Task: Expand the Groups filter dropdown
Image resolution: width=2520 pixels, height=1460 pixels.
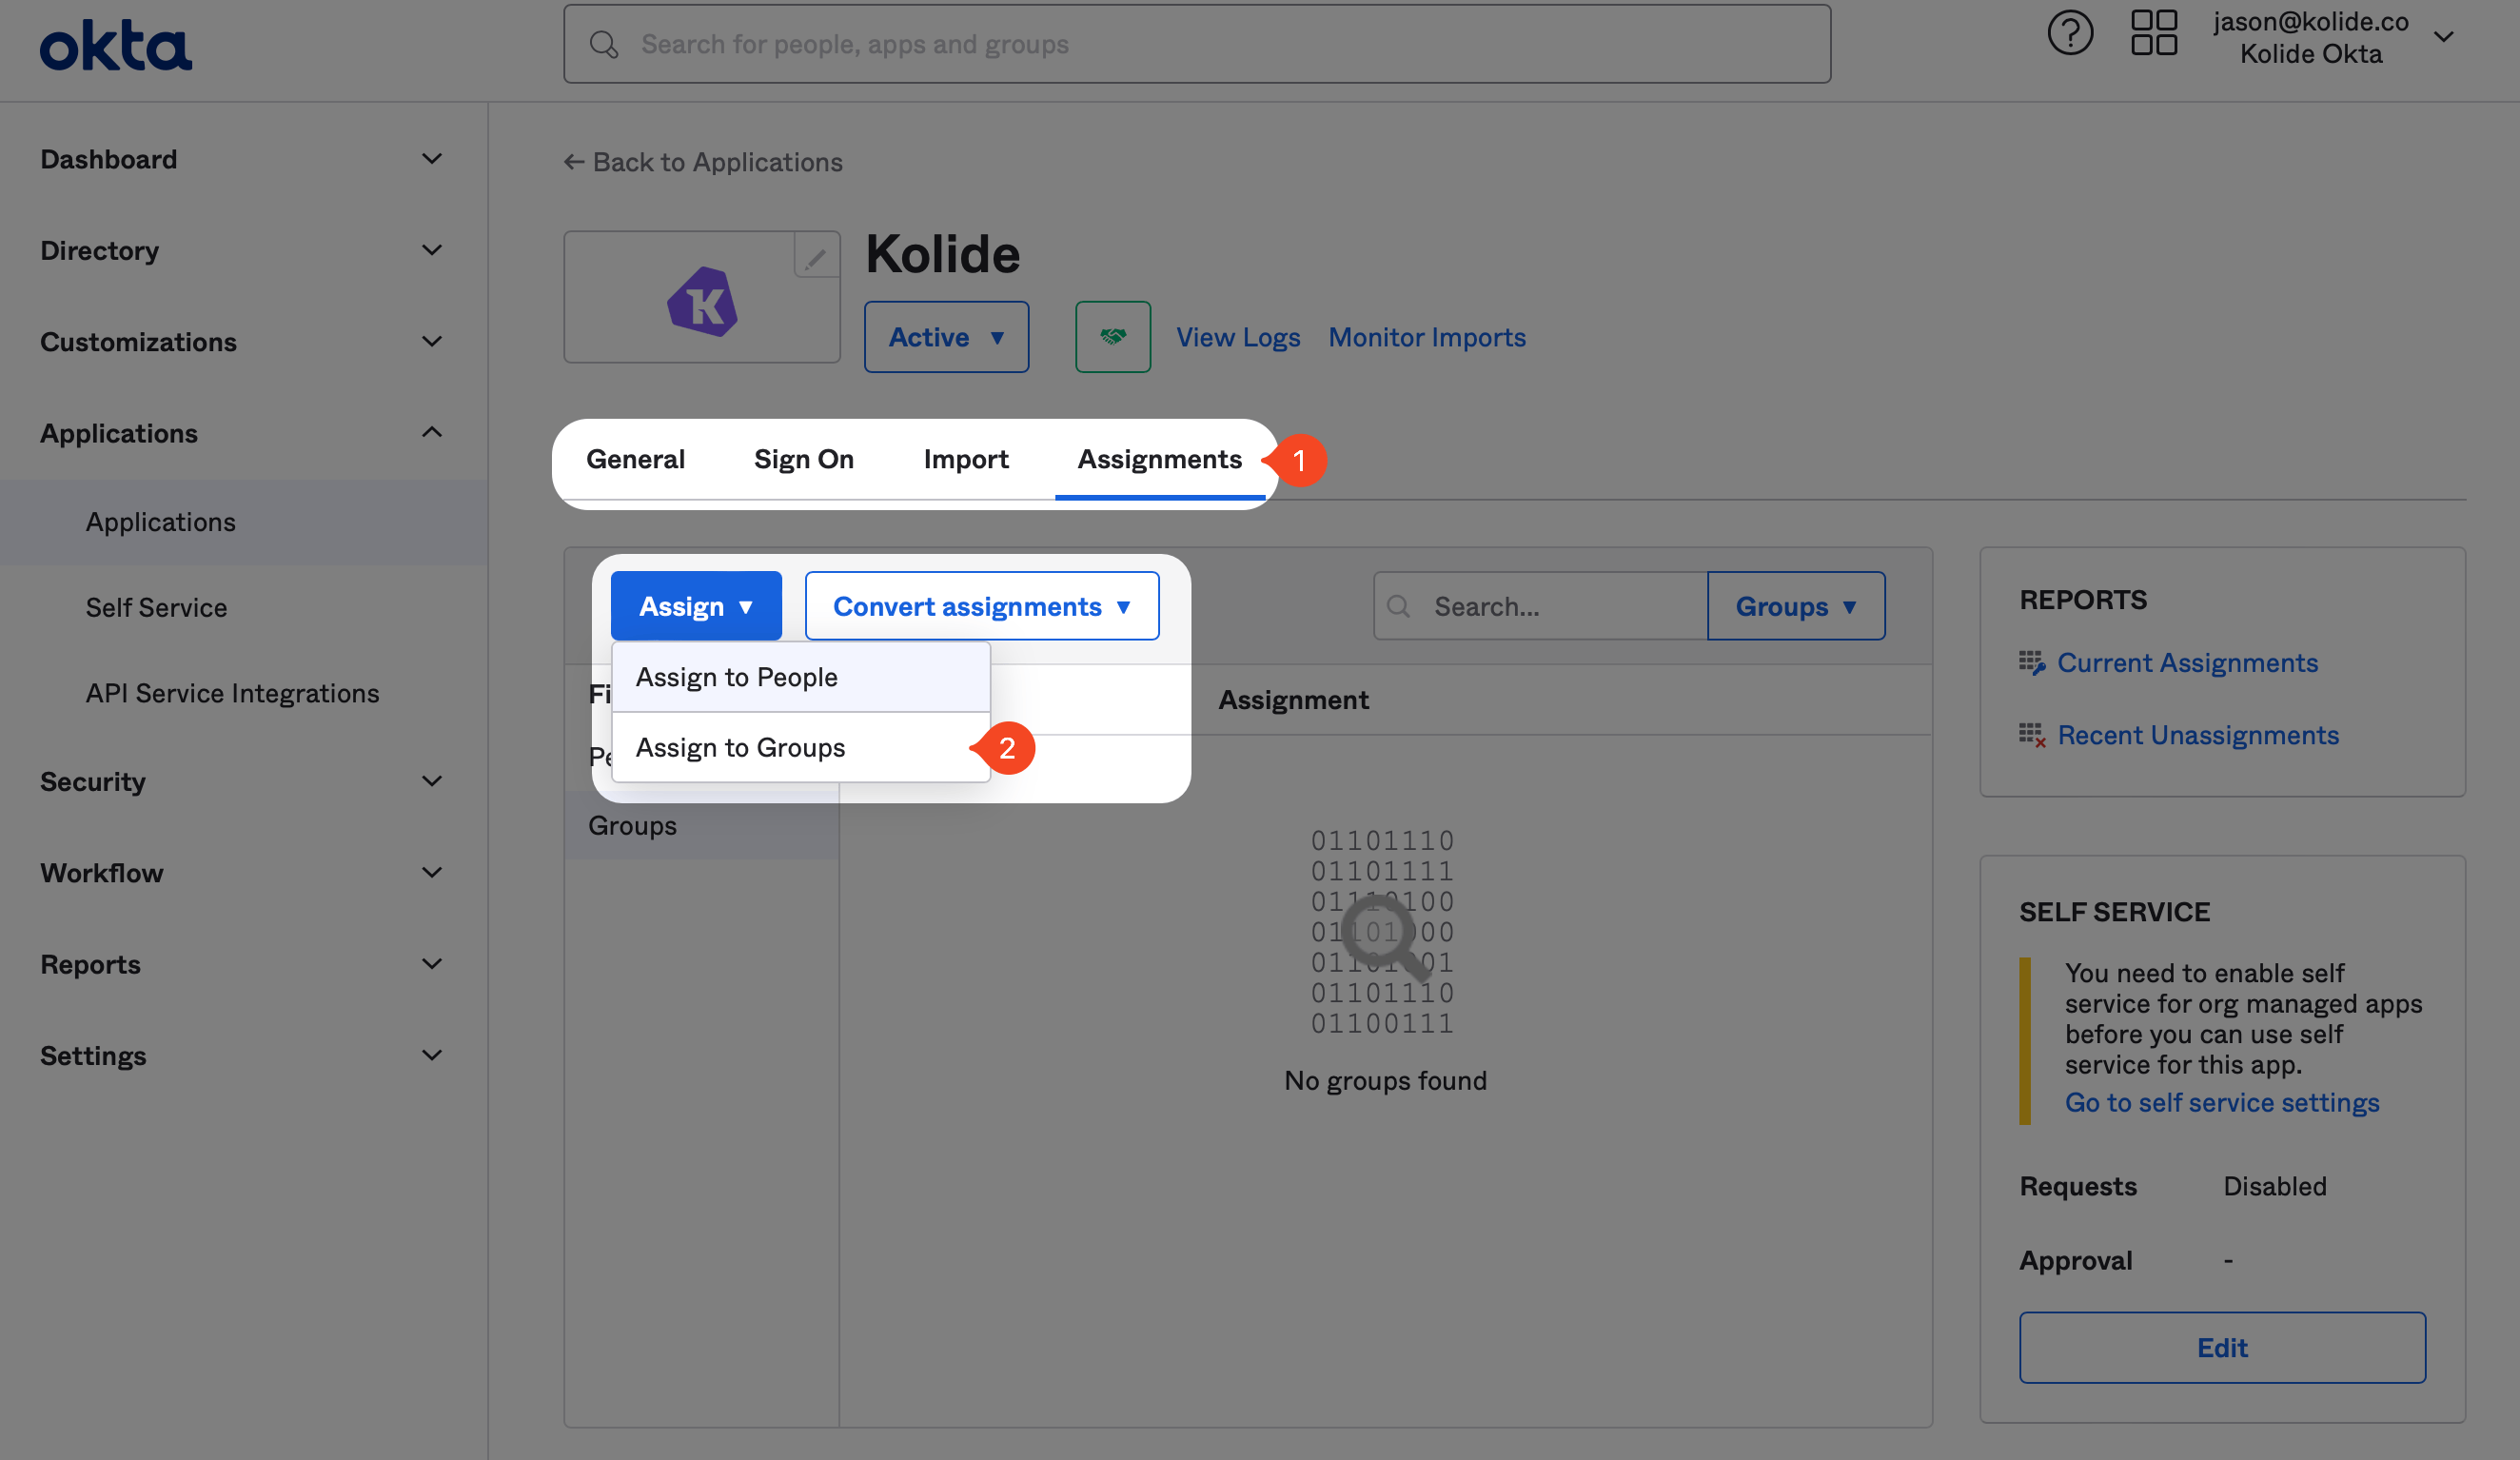Action: coord(1795,605)
